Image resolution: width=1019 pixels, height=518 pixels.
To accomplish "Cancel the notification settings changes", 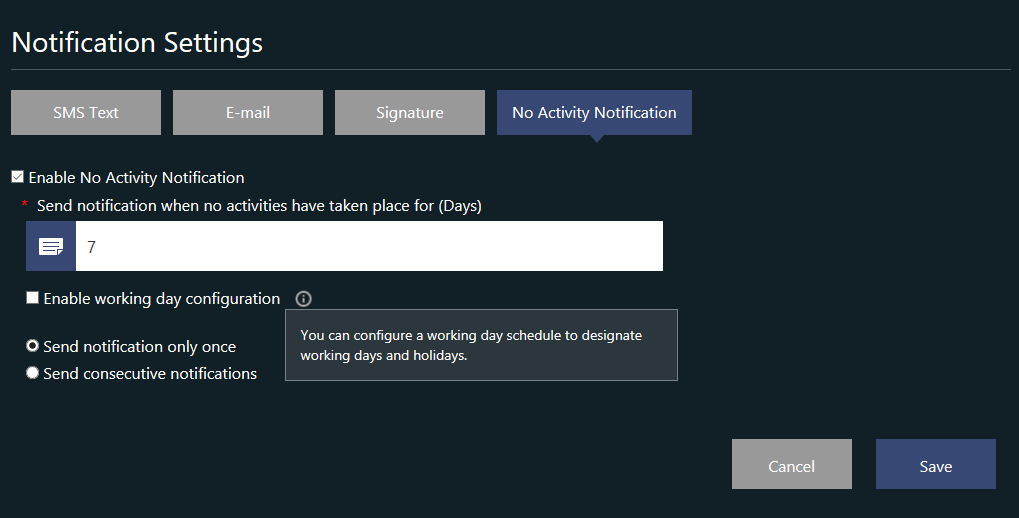I will point(792,464).
